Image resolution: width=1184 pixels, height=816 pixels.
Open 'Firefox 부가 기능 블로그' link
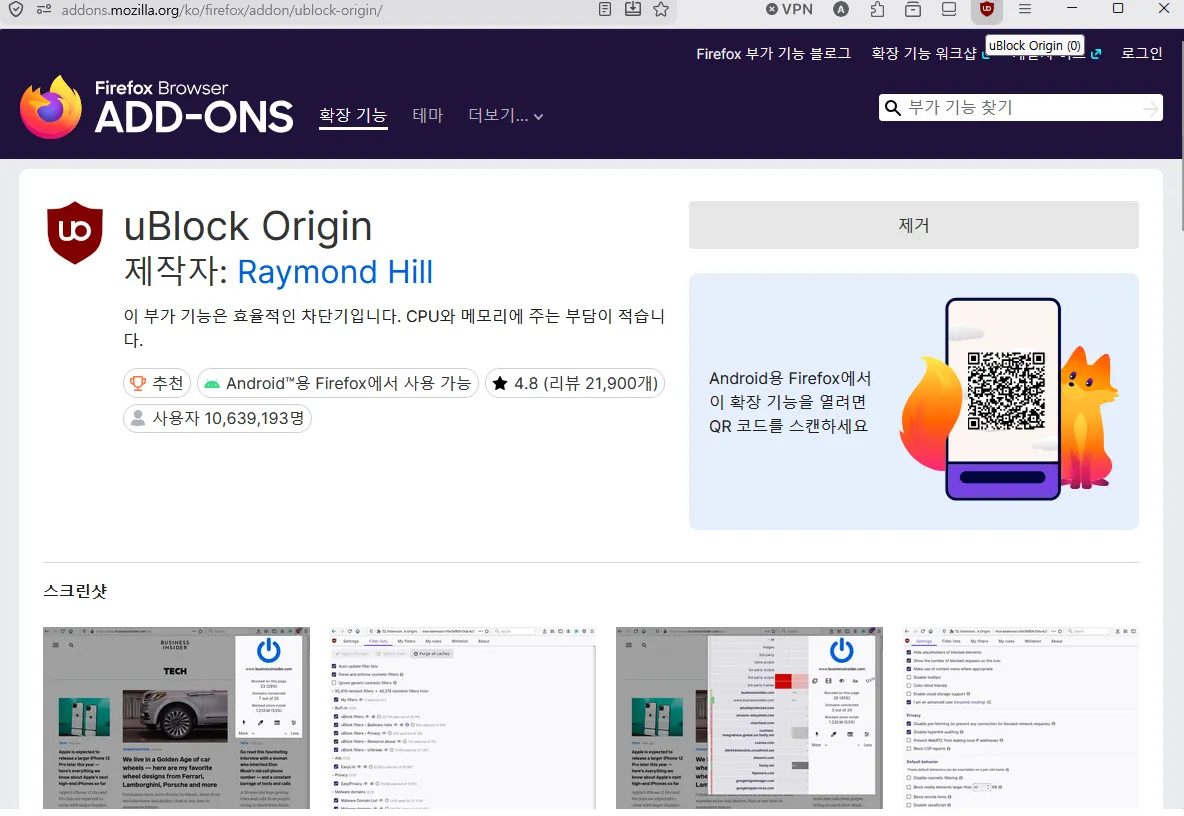click(773, 54)
